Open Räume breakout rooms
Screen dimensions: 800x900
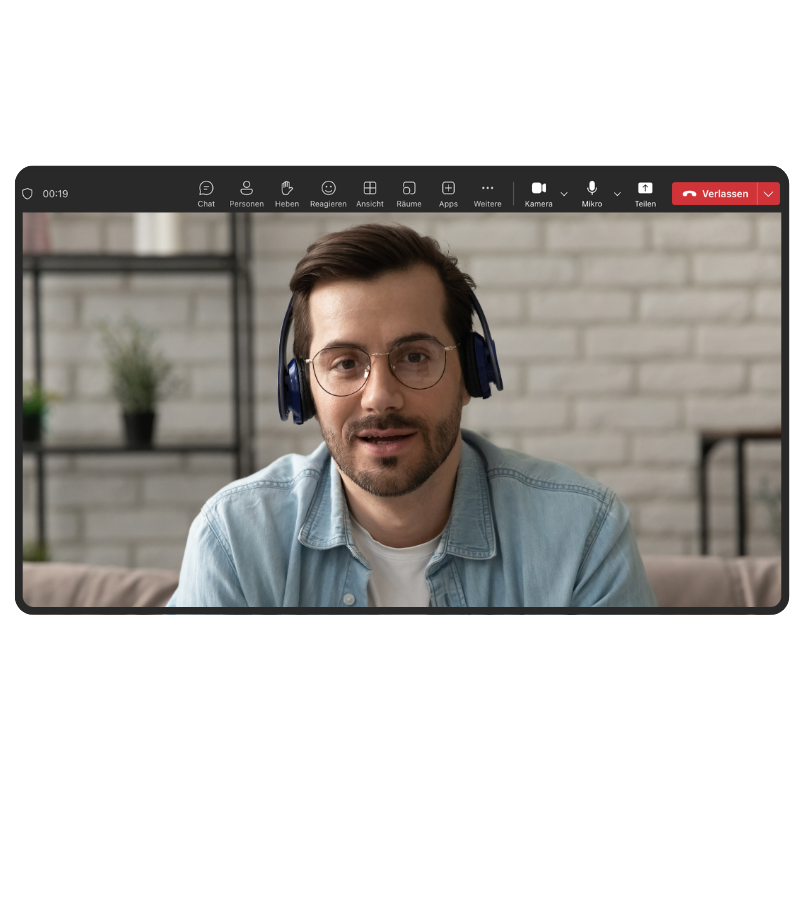click(409, 188)
